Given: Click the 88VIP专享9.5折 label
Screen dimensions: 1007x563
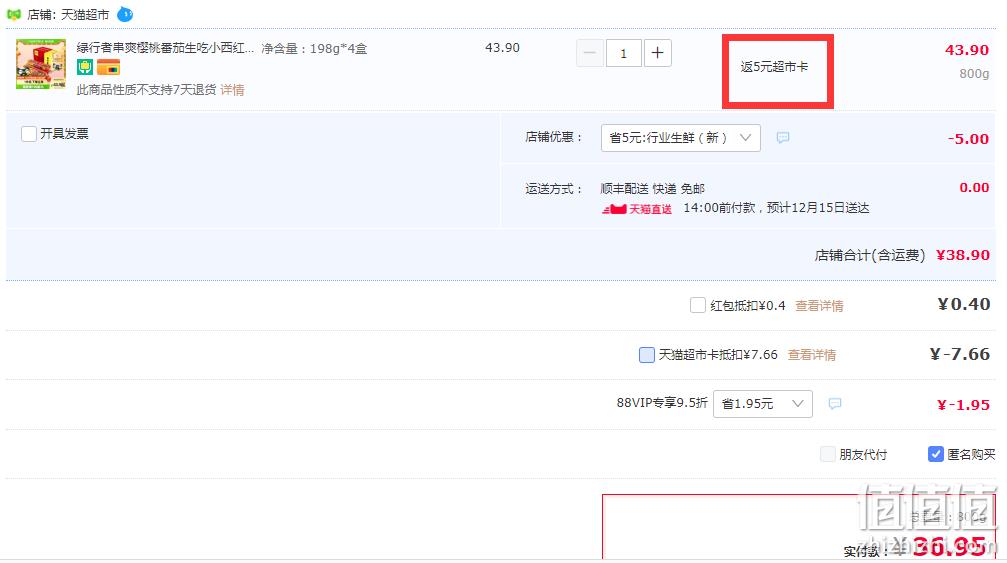Looking at the screenshot, I should pos(661,403).
